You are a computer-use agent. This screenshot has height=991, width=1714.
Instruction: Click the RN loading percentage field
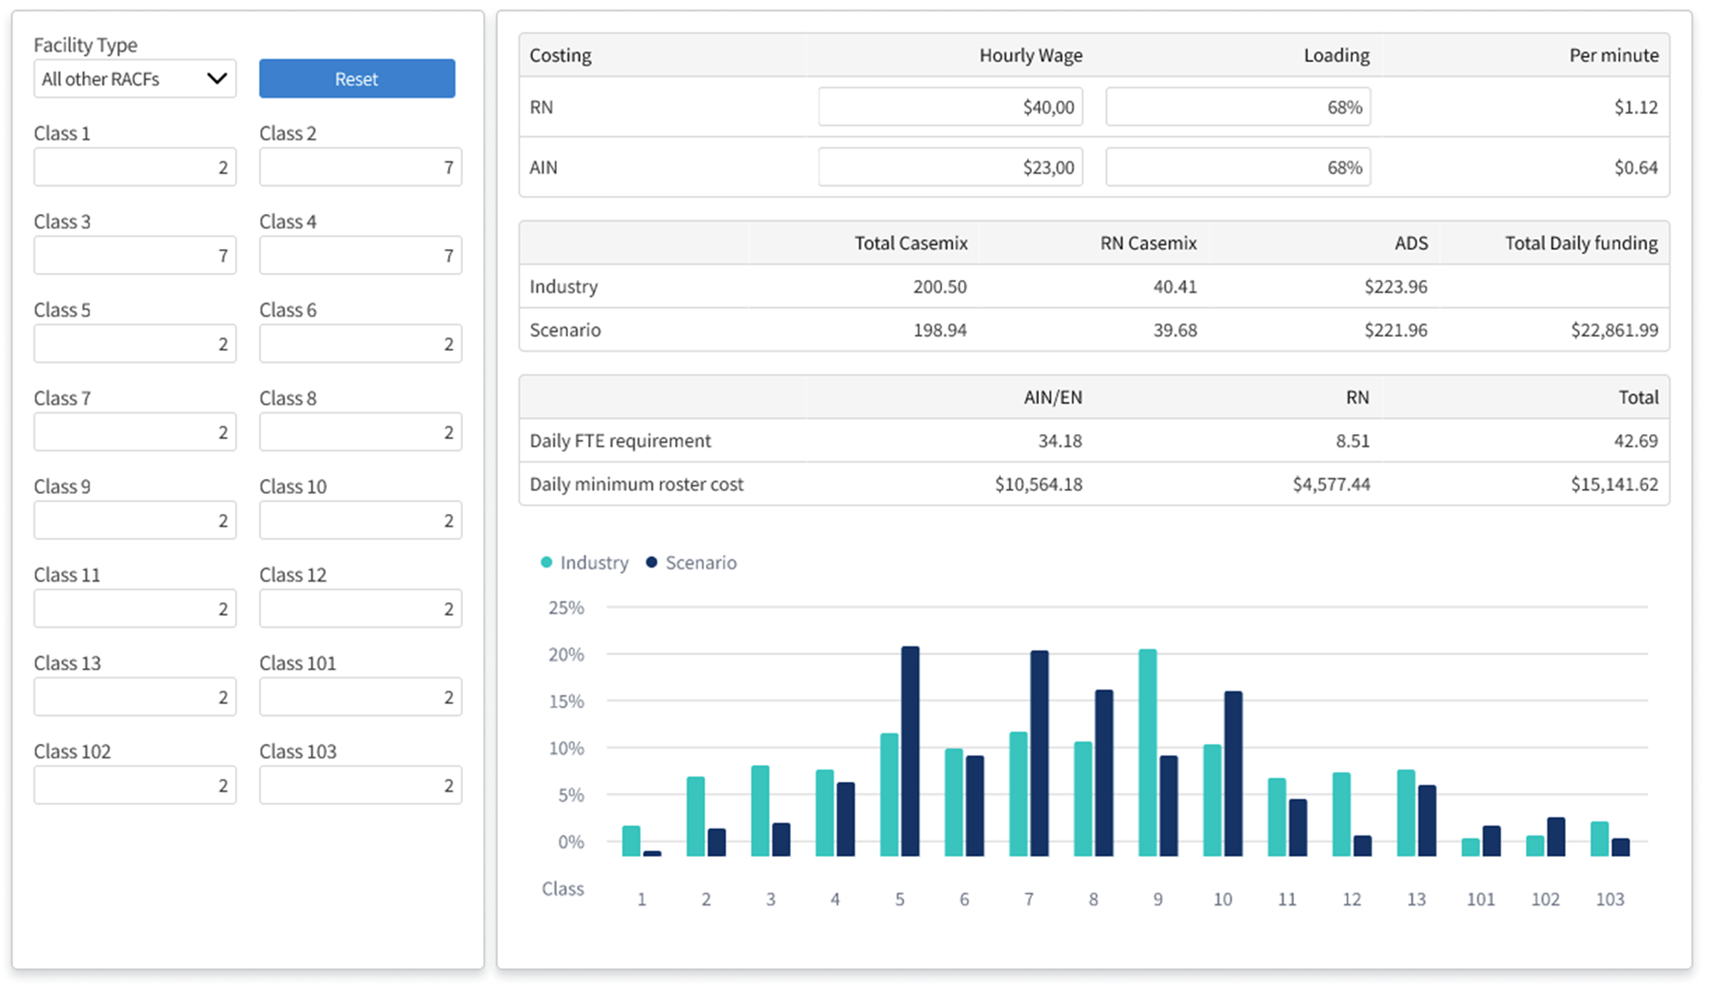click(1238, 107)
